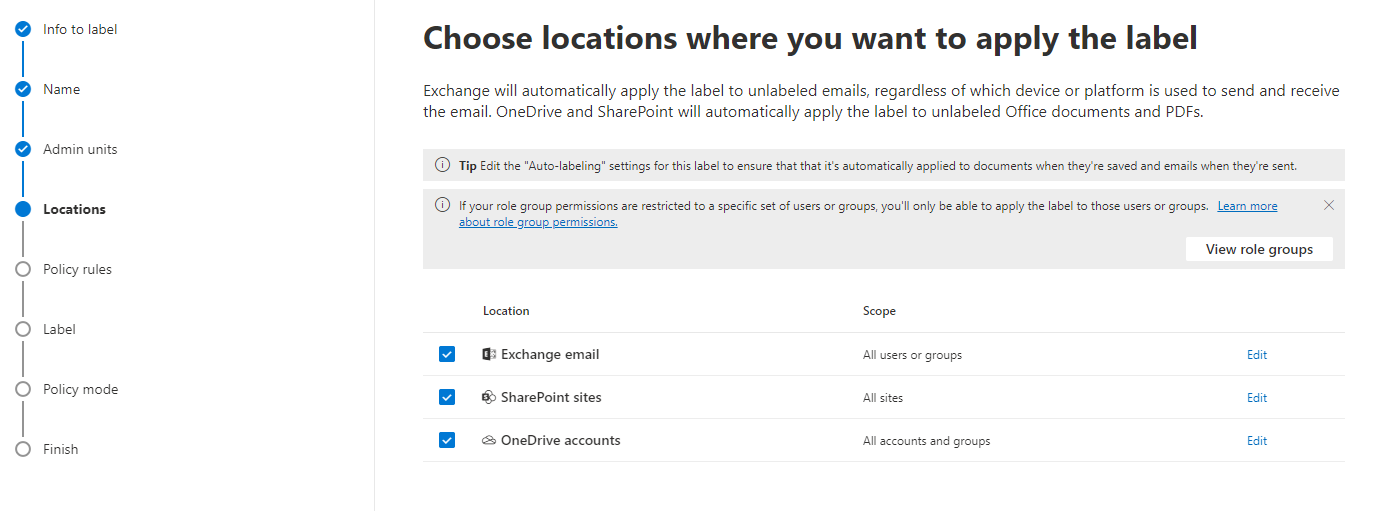Dismiss the role group permissions notice
The height and width of the screenshot is (511, 1382).
pos(1328,205)
